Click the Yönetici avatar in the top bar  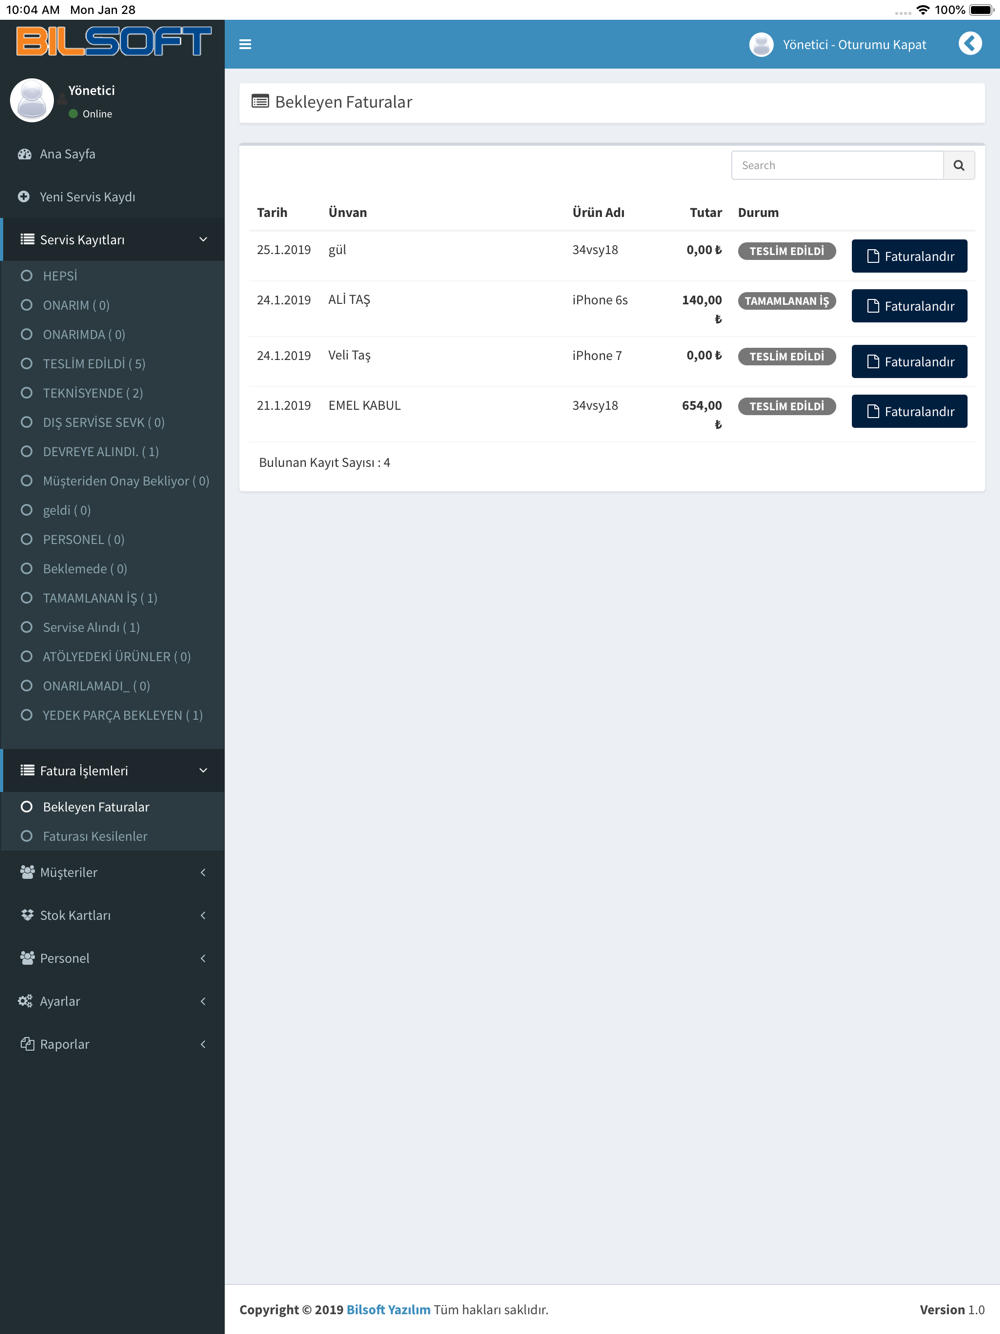(x=761, y=45)
